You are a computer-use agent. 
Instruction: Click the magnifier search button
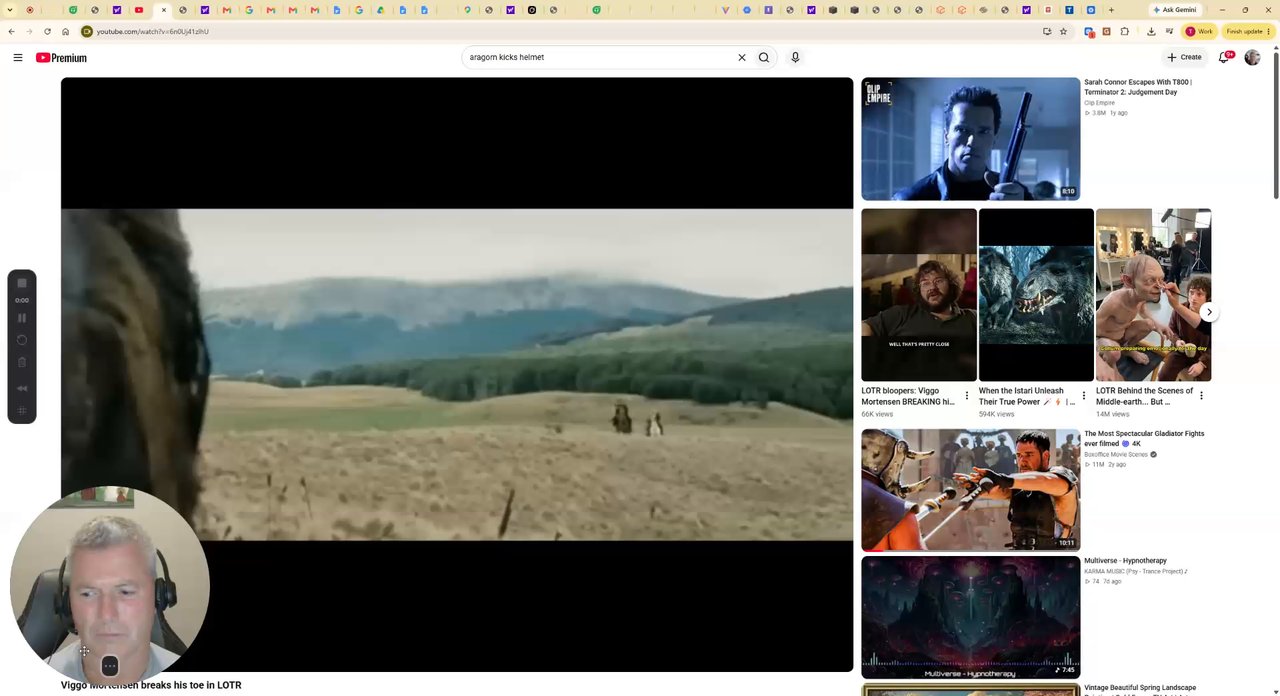click(764, 57)
